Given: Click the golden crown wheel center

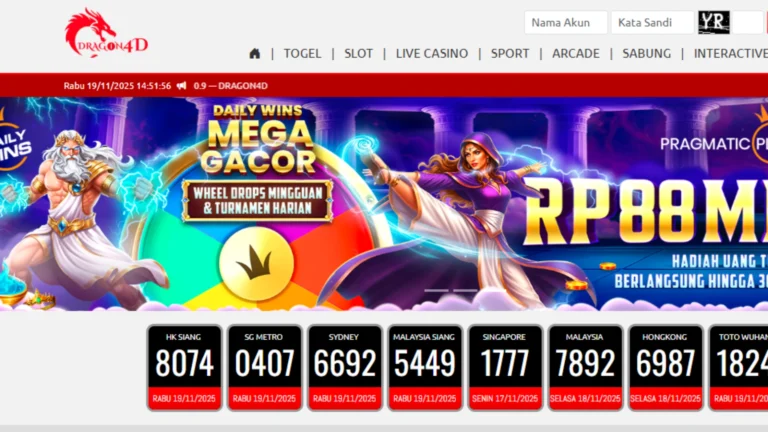Looking at the screenshot, I should coord(256,264).
